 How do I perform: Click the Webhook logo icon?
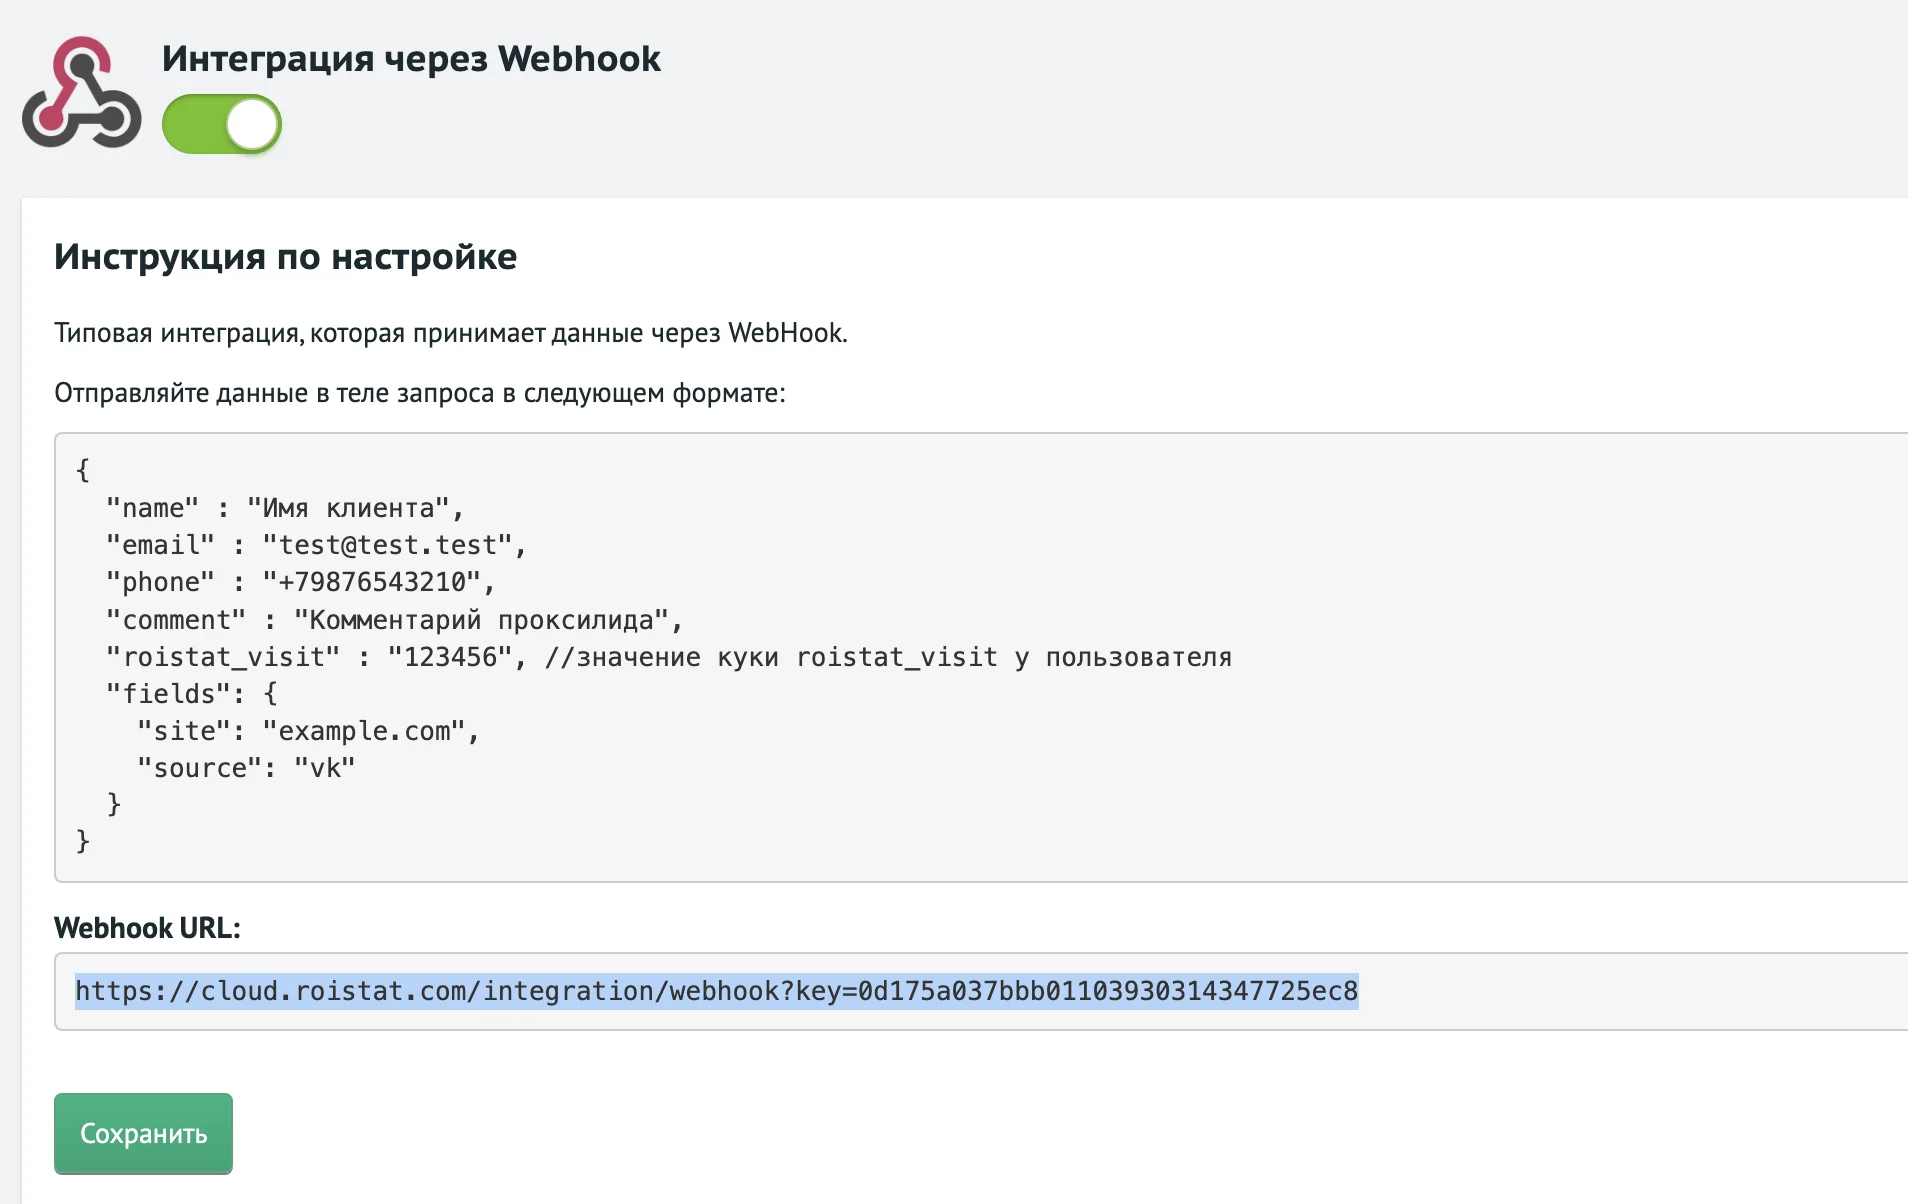(x=82, y=93)
